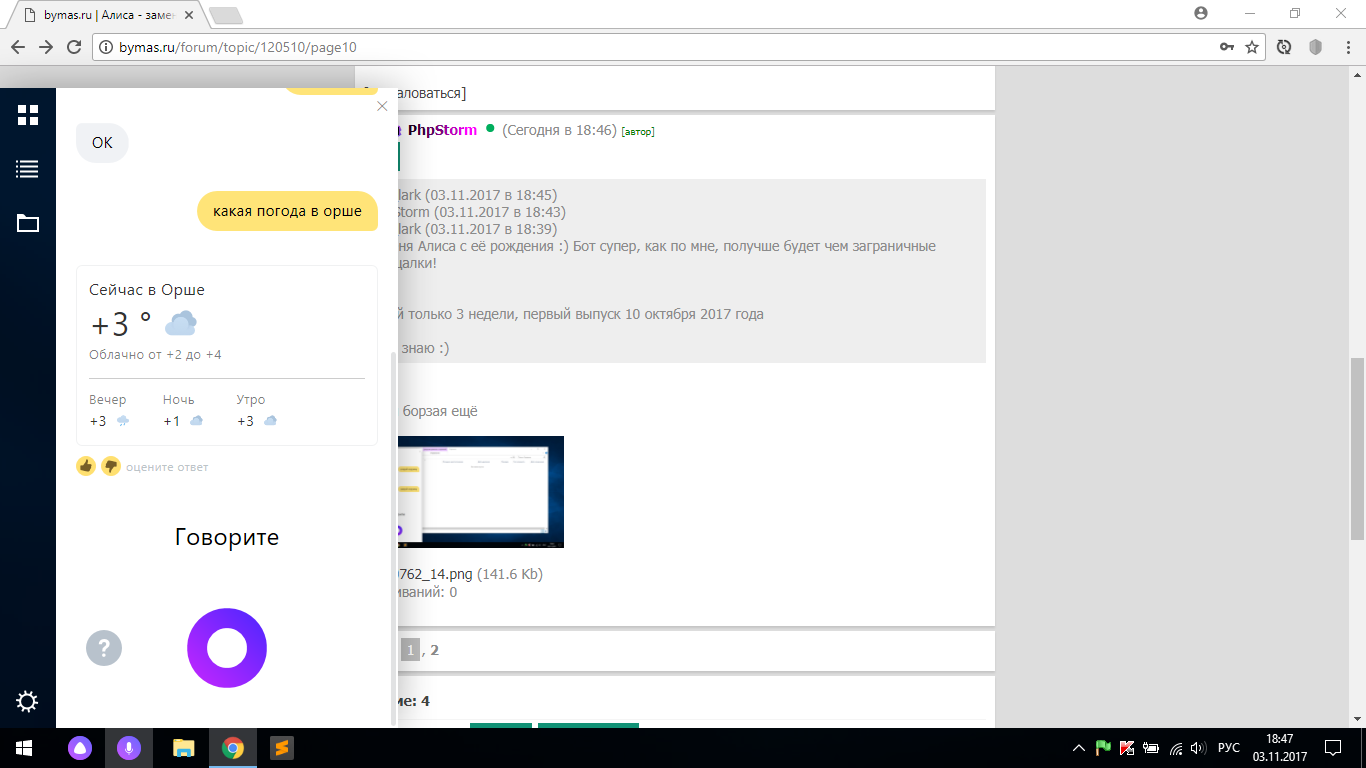Open the folder icon in Alice sidebar
Image resolution: width=1366 pixels, height=768 pixels.
[x=28, y=223]
